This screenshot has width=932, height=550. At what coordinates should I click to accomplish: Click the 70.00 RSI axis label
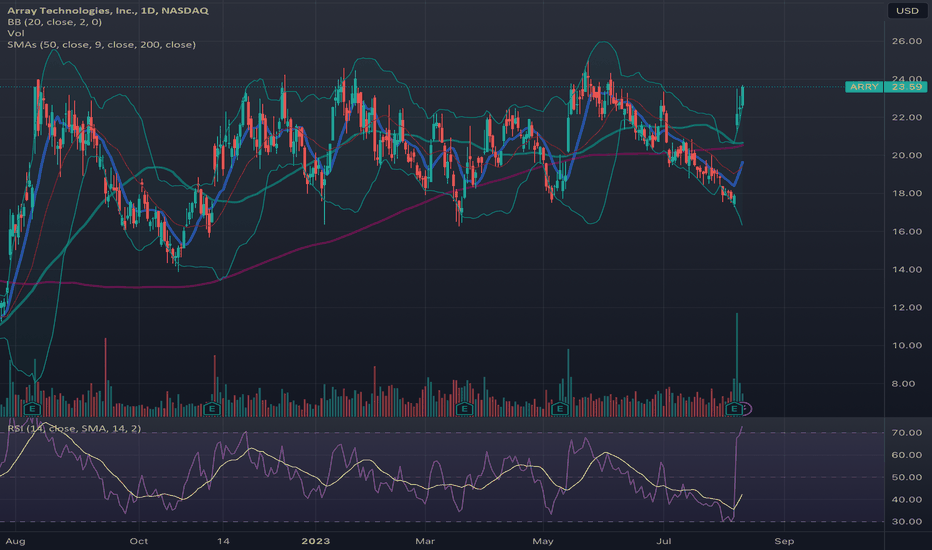click(907, 432)
